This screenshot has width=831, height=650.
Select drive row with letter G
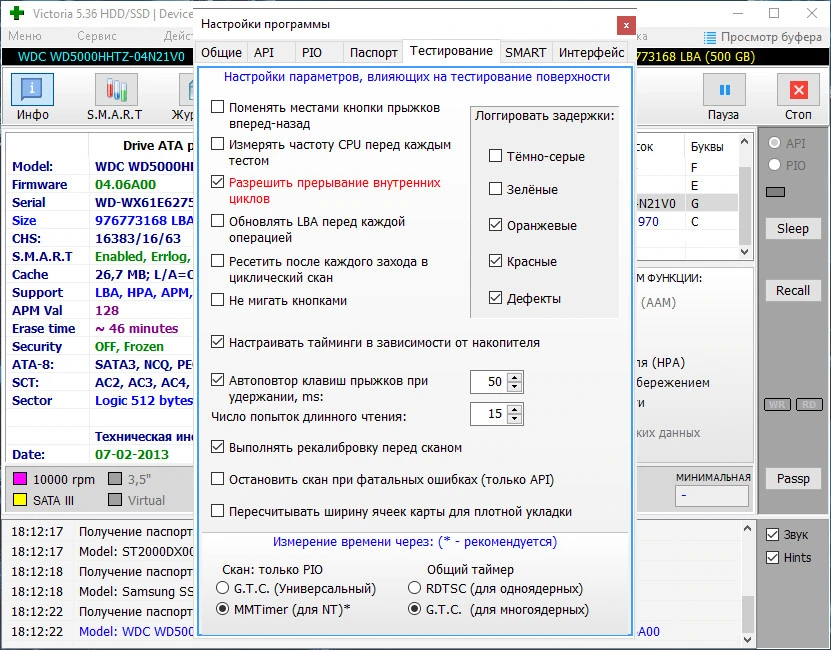pyautogui.click(x=687, y=203)
